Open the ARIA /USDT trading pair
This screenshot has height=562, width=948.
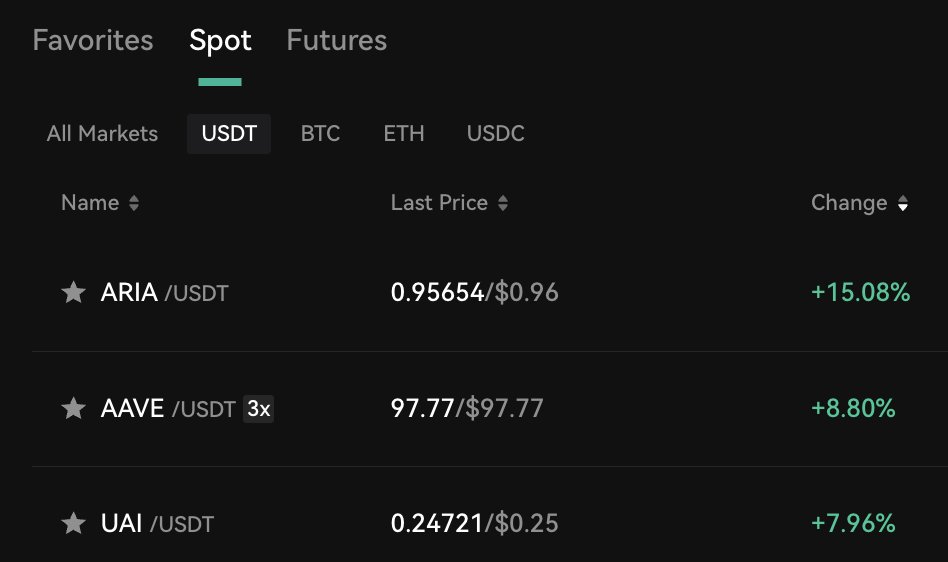(164, 293)
